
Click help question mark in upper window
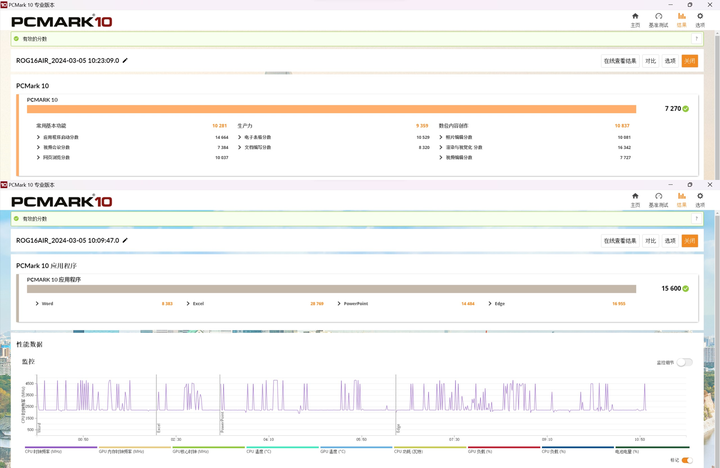tap(697, 39)
